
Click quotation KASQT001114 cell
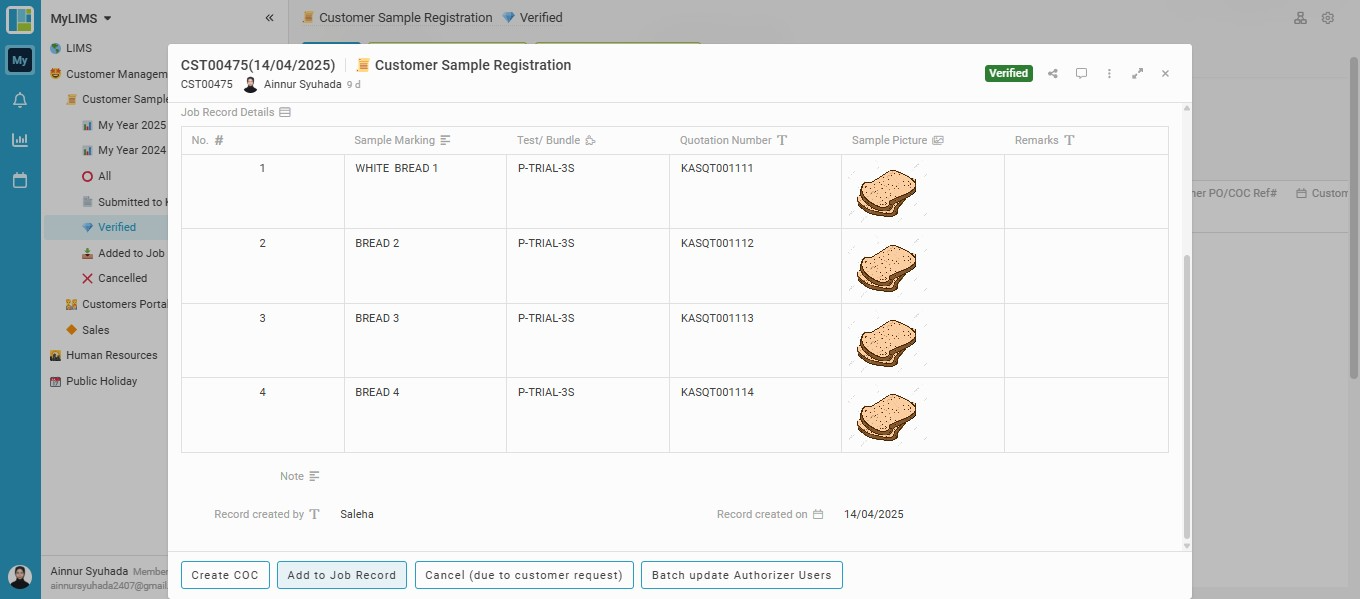click(755, 415)
